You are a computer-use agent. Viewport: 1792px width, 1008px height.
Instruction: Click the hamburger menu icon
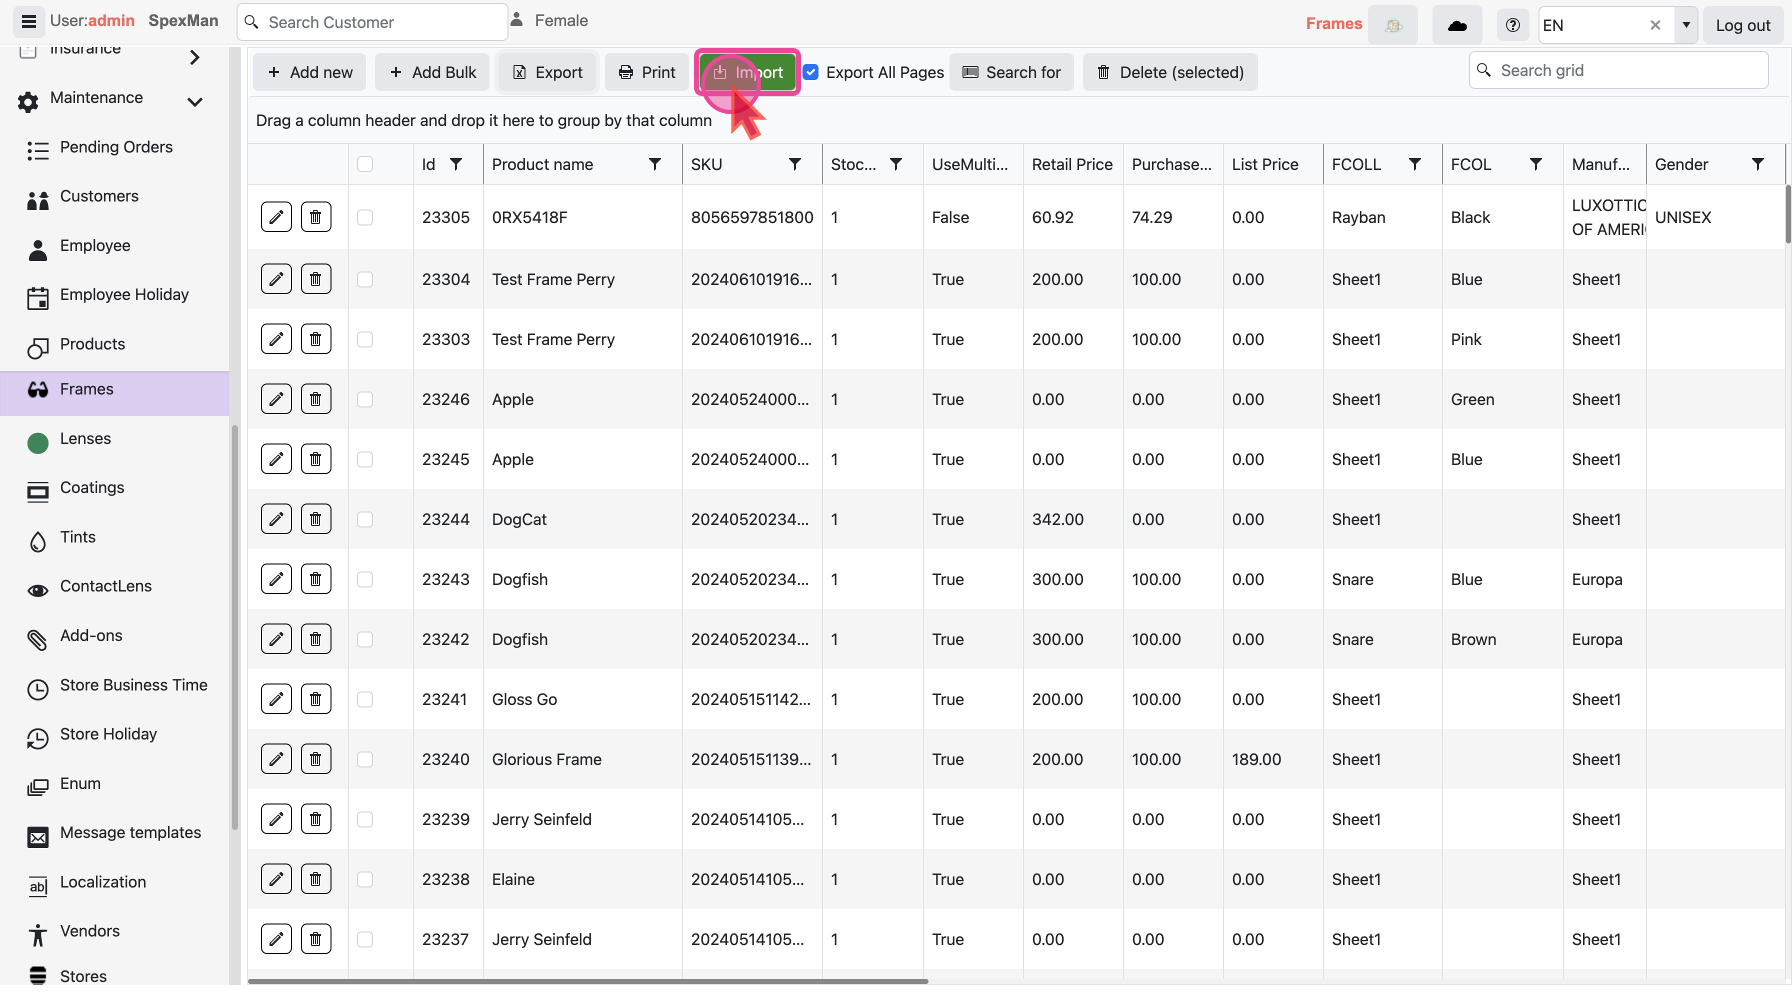tap(28, 21)
